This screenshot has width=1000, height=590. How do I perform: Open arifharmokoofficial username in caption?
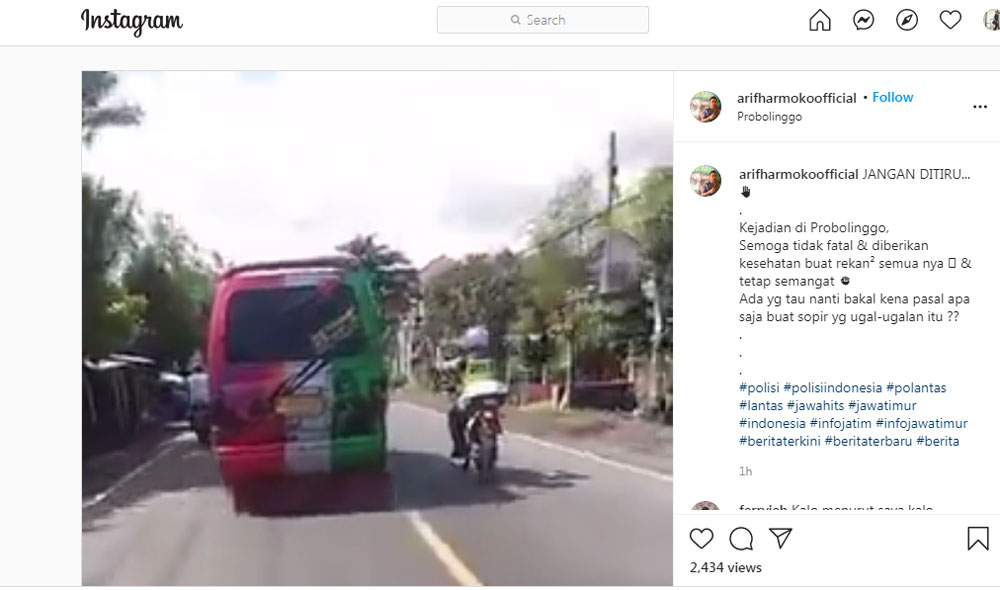point(798,174)
